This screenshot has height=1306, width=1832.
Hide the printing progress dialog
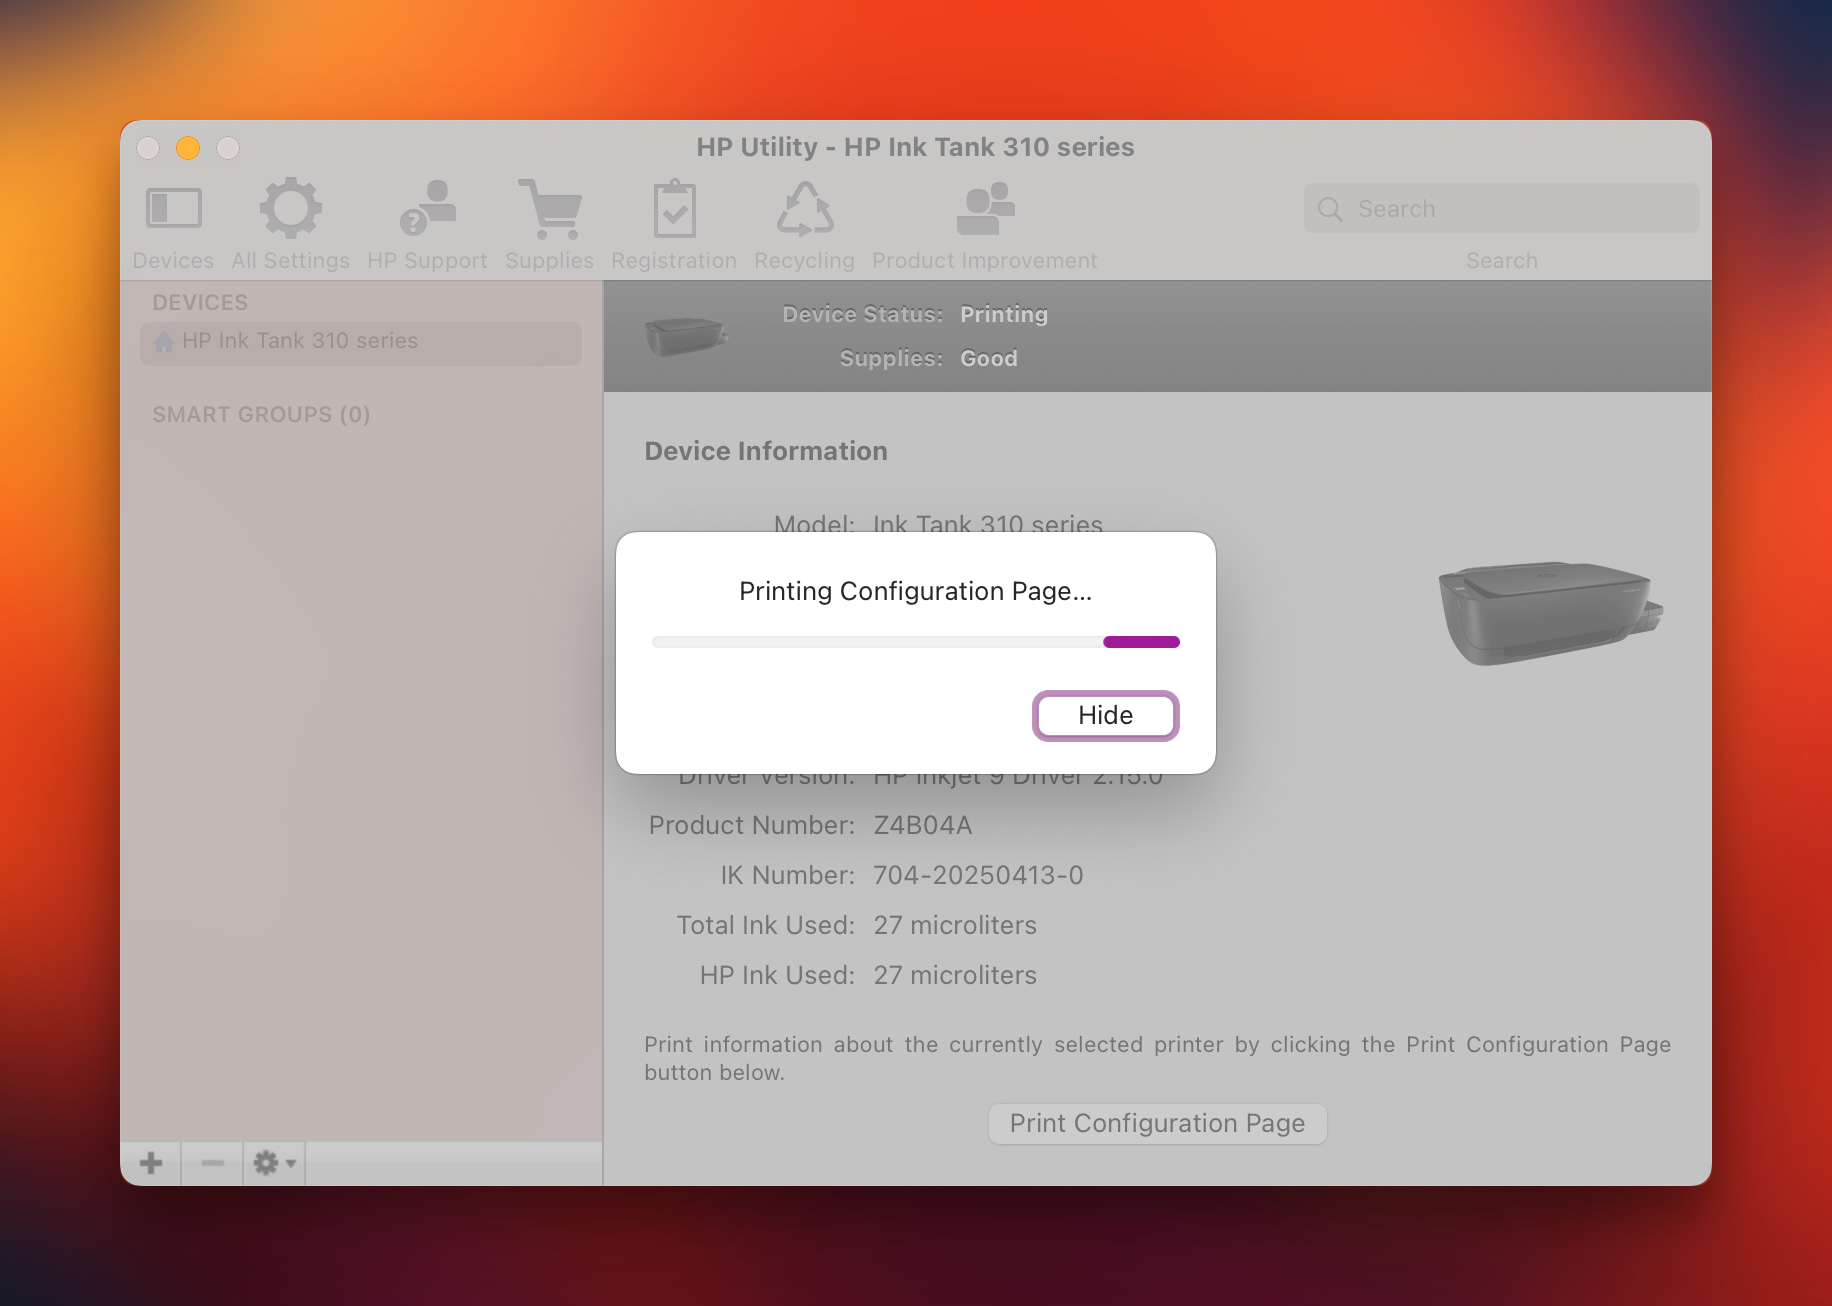point(1105,716)
